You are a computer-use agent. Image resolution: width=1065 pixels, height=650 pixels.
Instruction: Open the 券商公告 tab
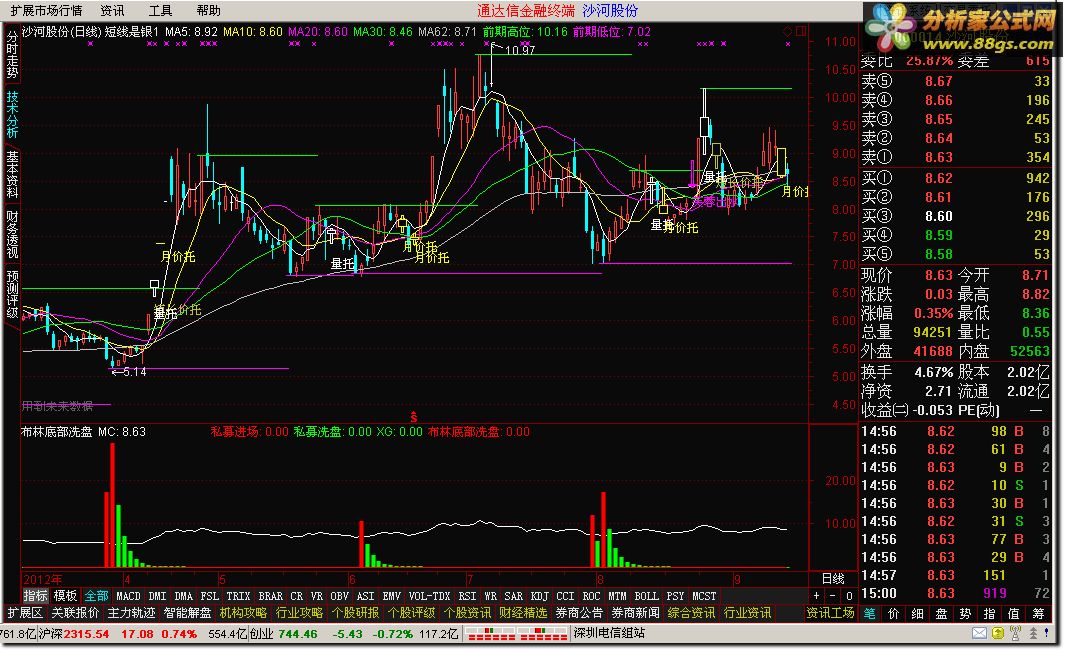(579, 613)
